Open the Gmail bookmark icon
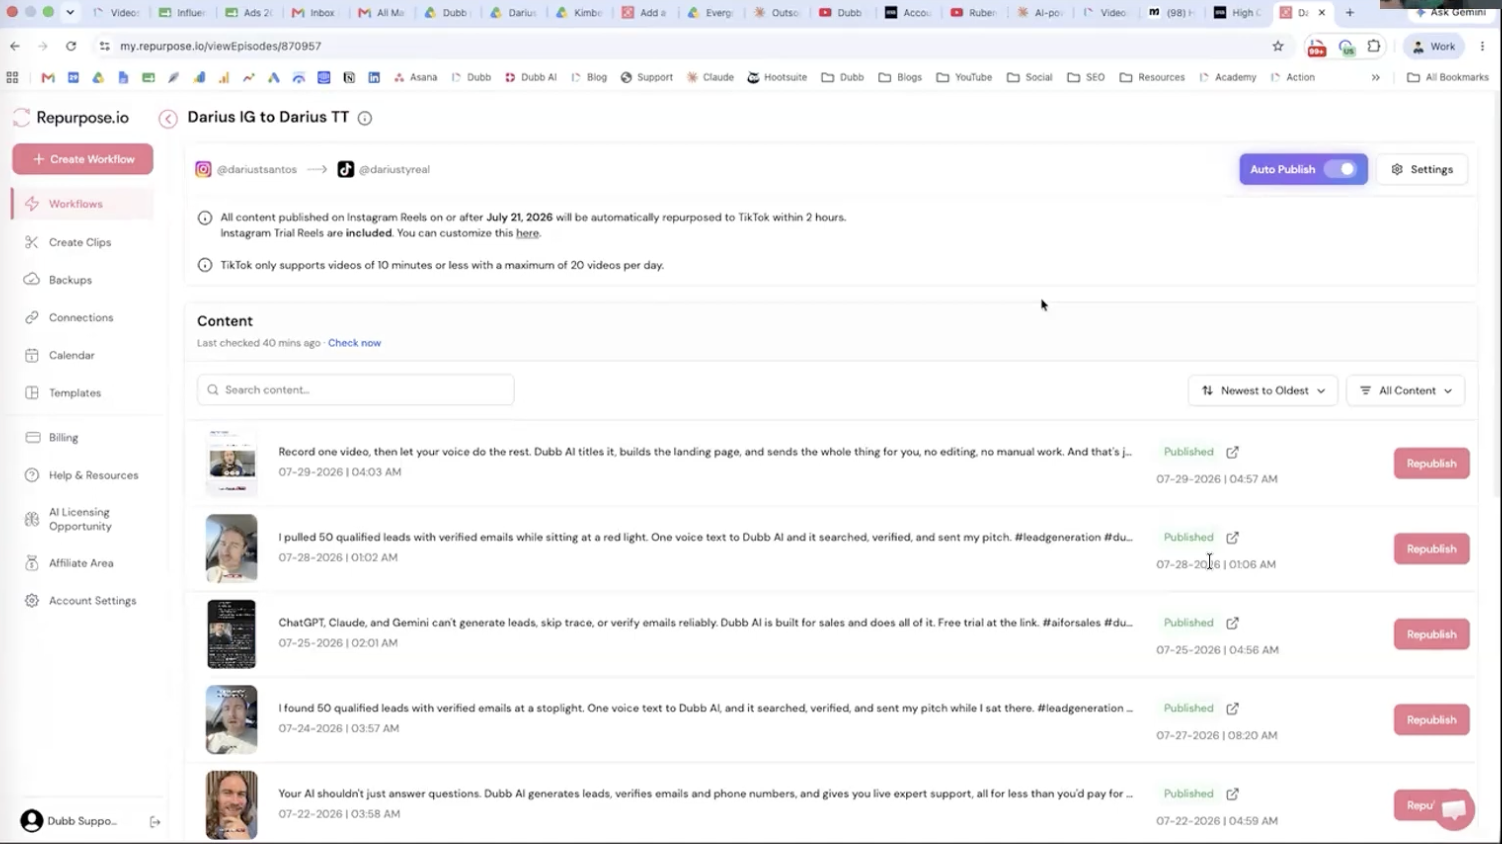This screenshot has width=1502, height=844. (x=48, y=77)
